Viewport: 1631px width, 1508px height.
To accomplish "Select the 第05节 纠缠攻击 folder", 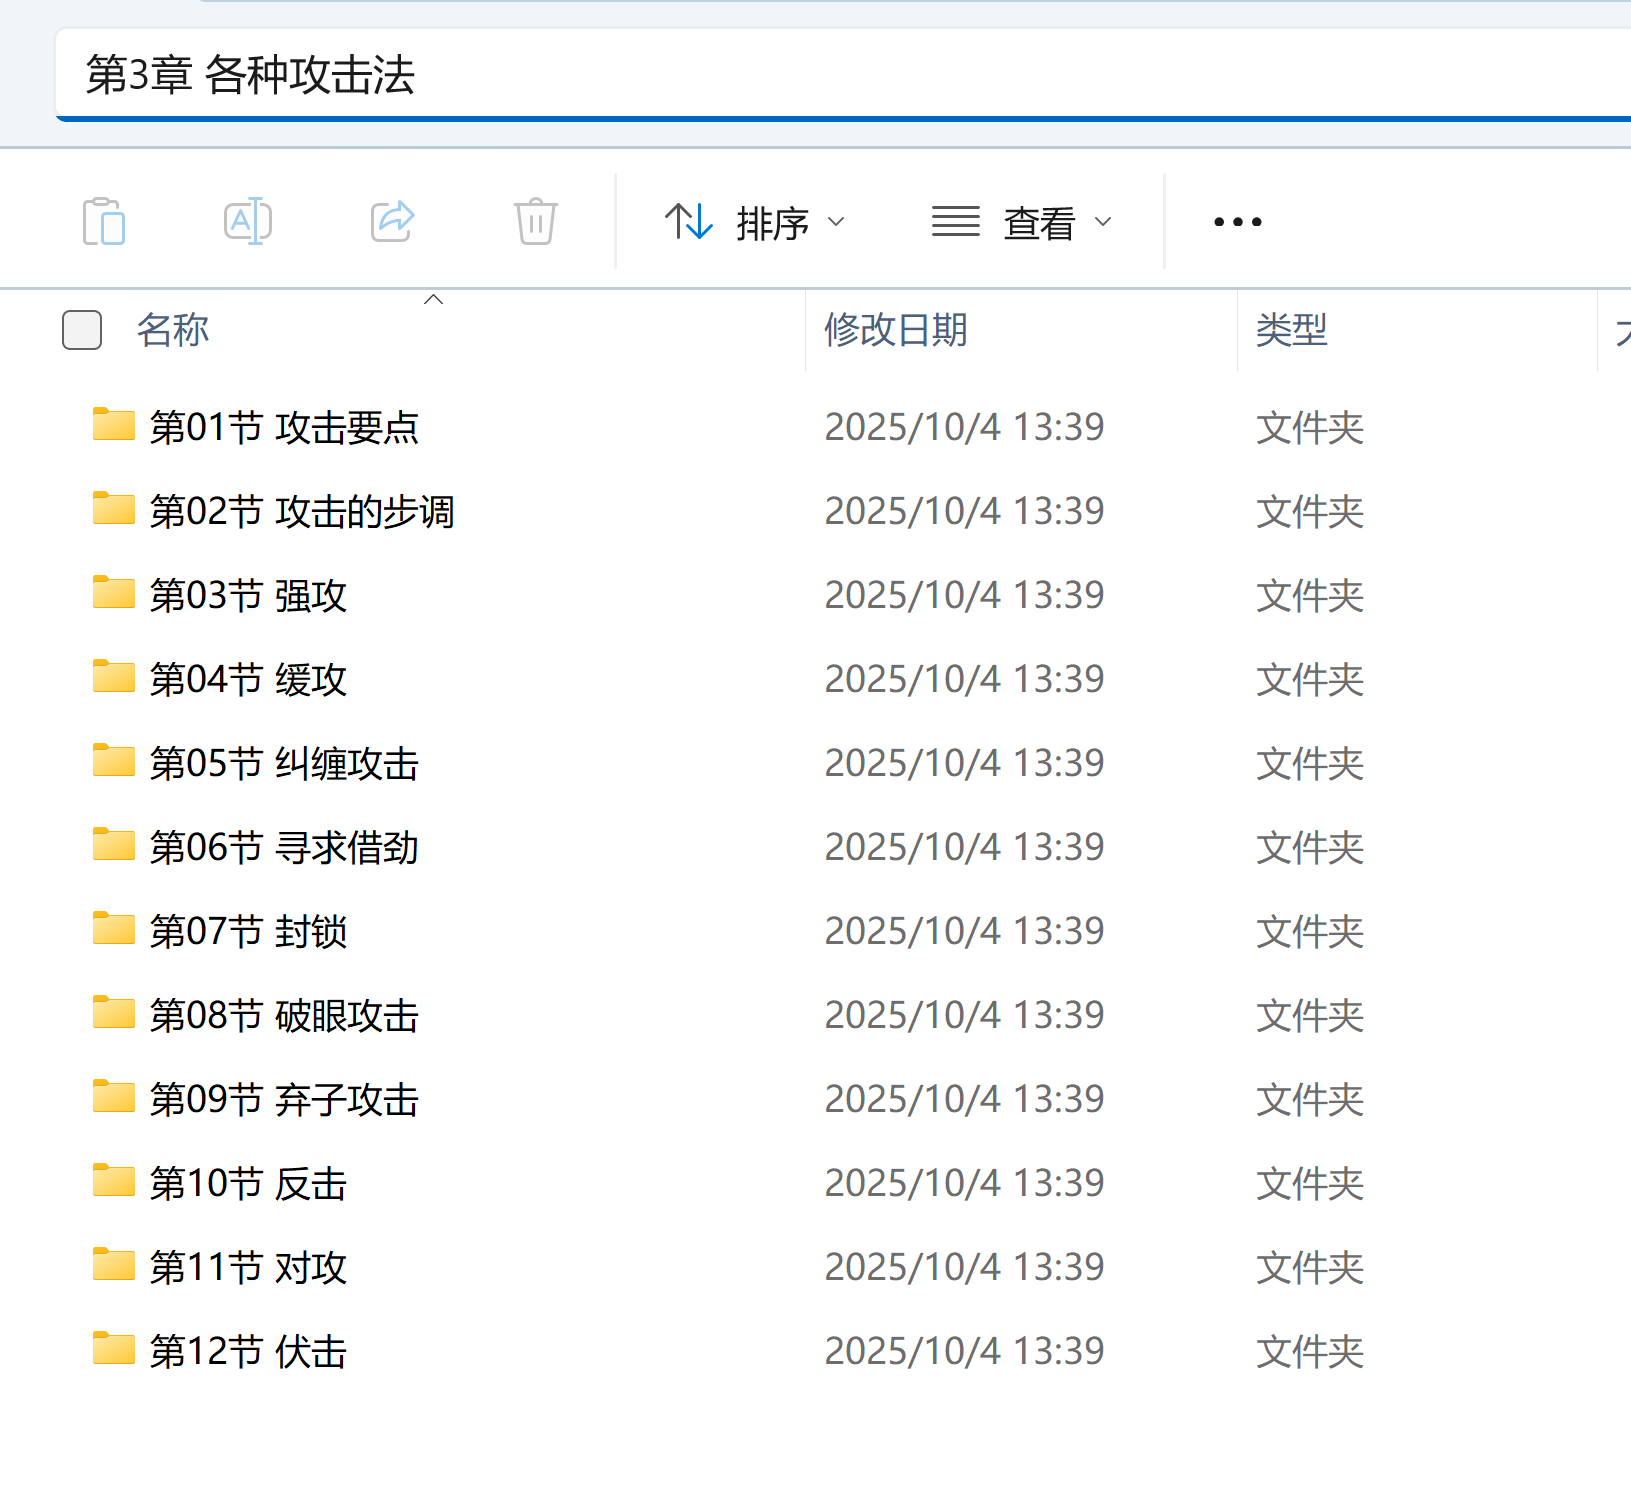I will (284, 764).
